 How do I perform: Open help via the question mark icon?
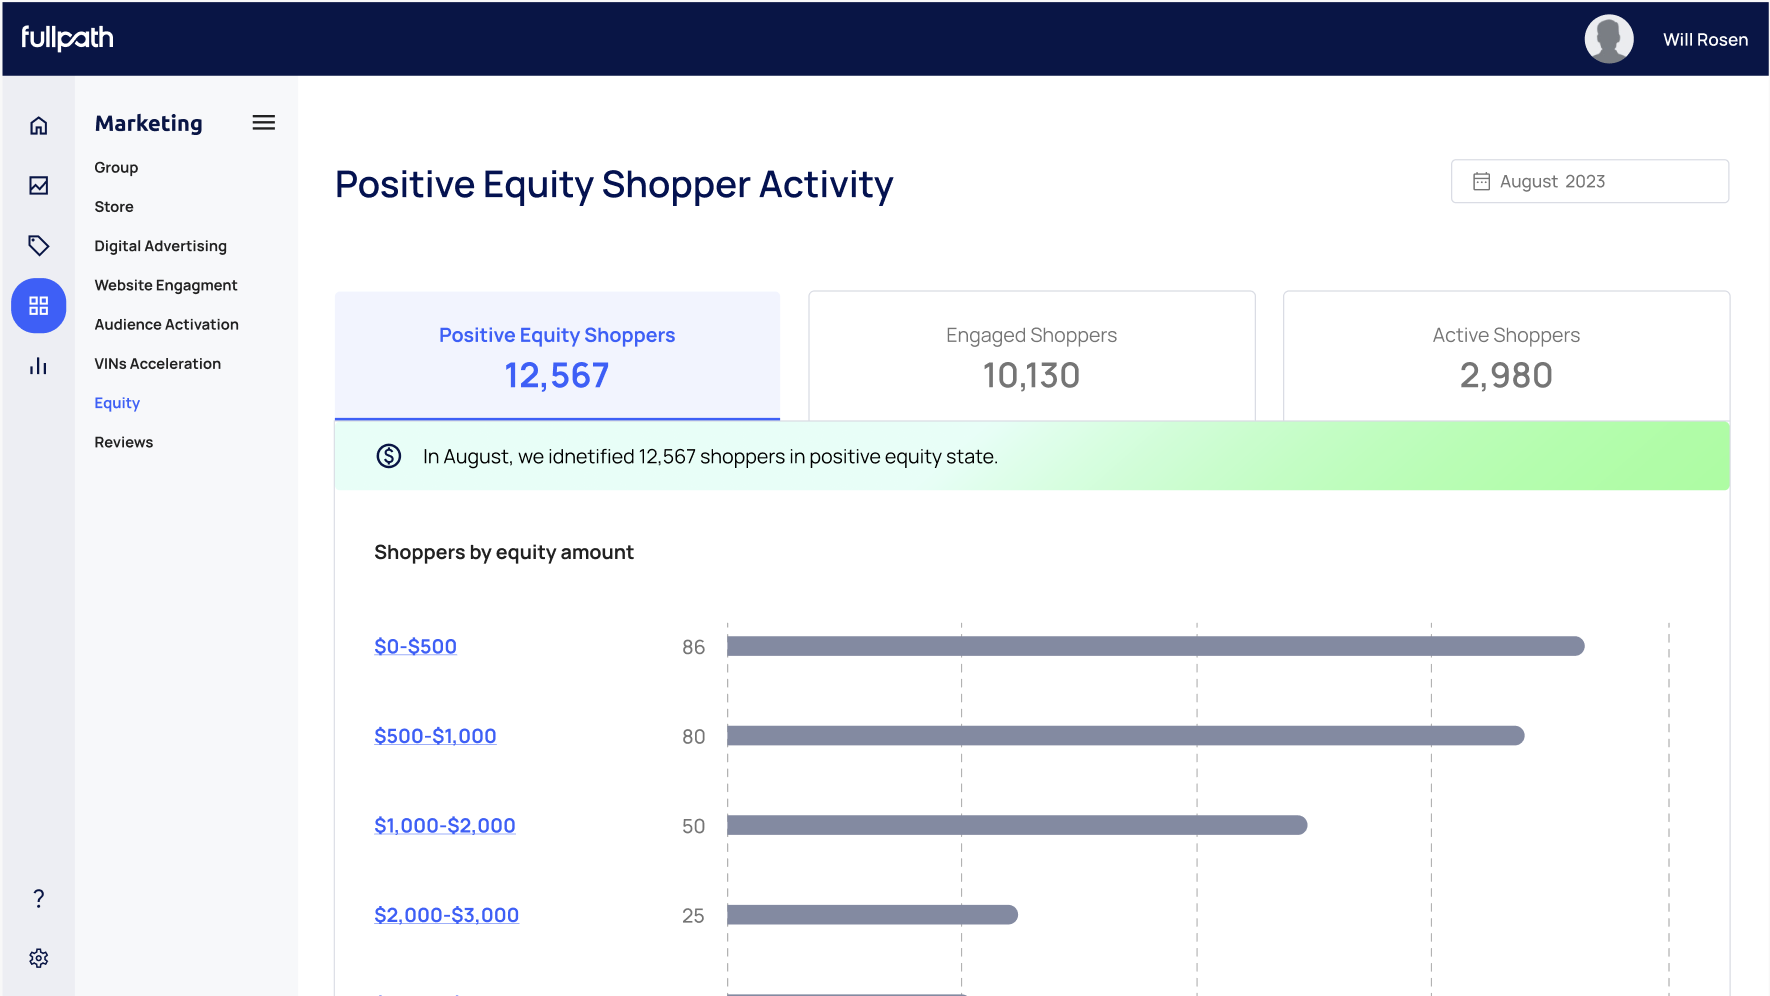(x=38, y=898)
